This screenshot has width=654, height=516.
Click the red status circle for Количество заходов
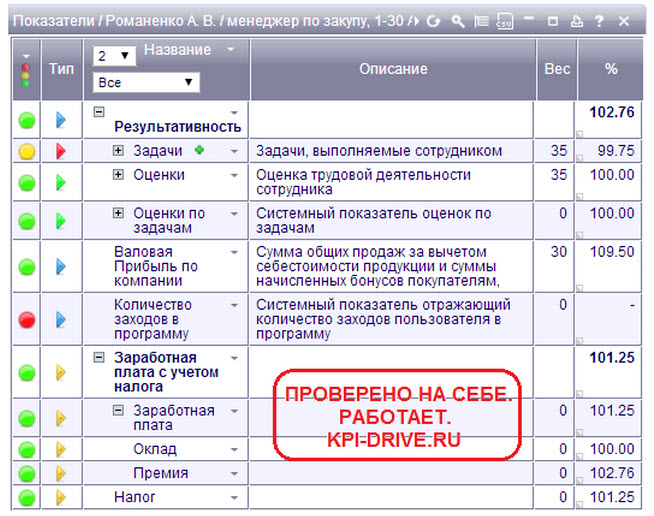pyautogui.click(x=27, y=320)
